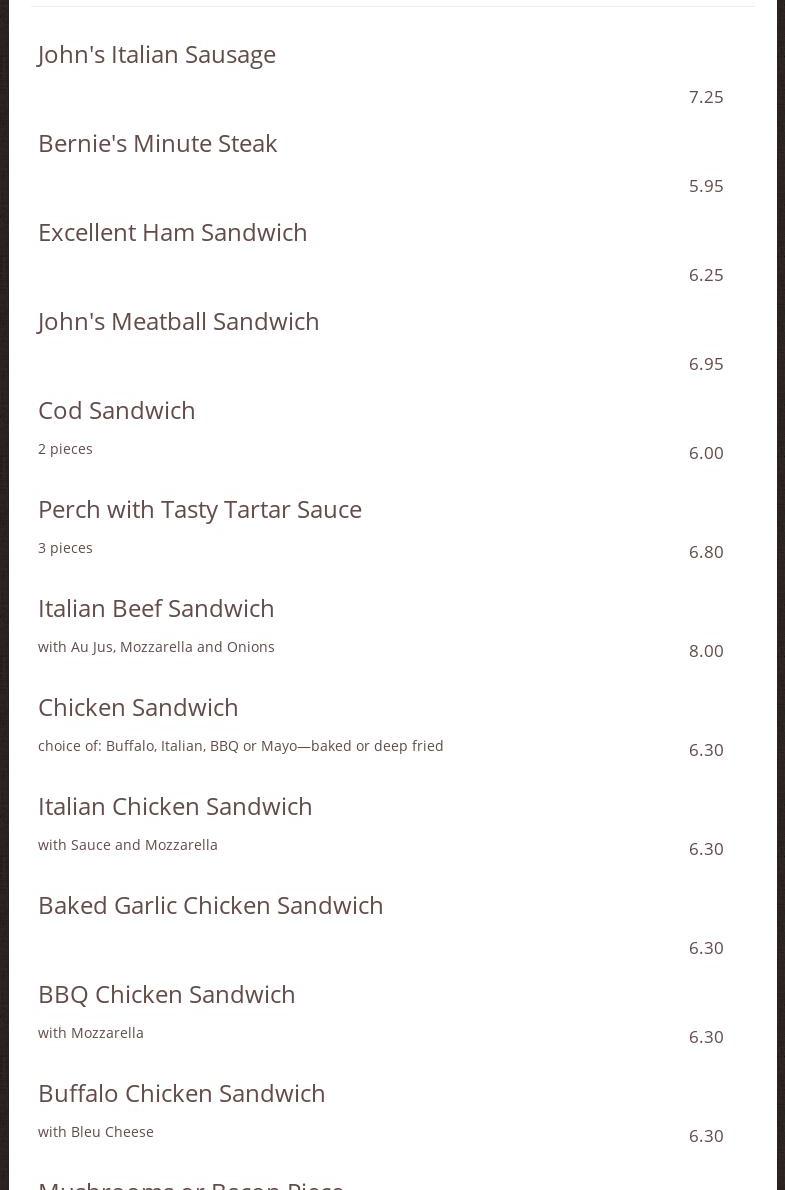Pick the Baked Garlic Chicken Sandwich item
785x1190 pixels.
[x=210, y=905]
